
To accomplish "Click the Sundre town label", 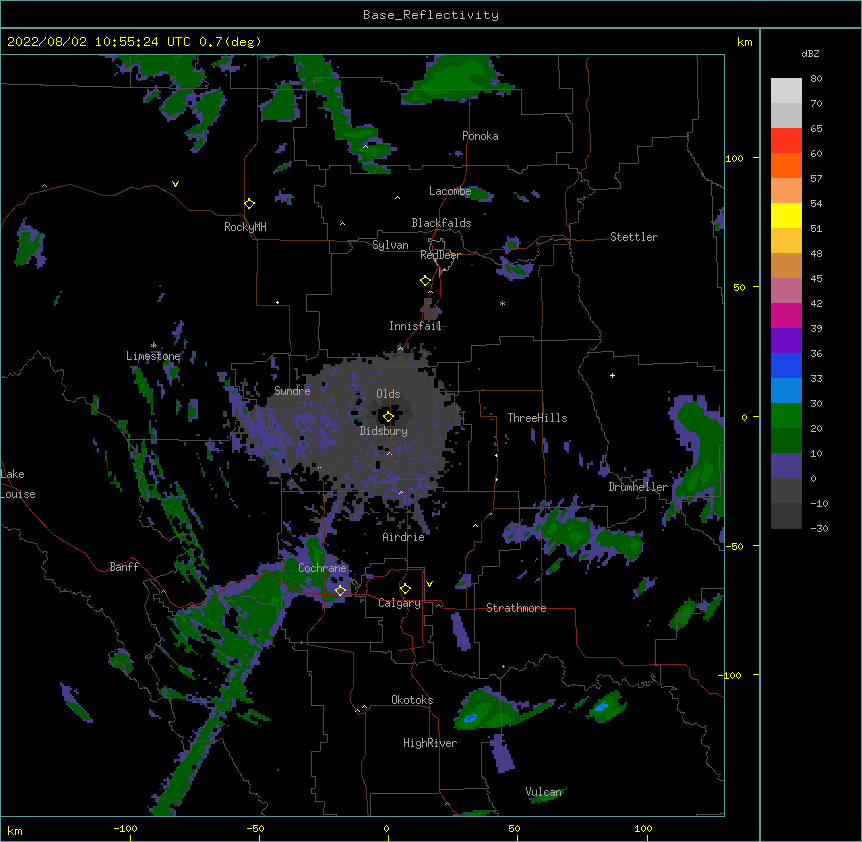I will [x=292, y=391].
